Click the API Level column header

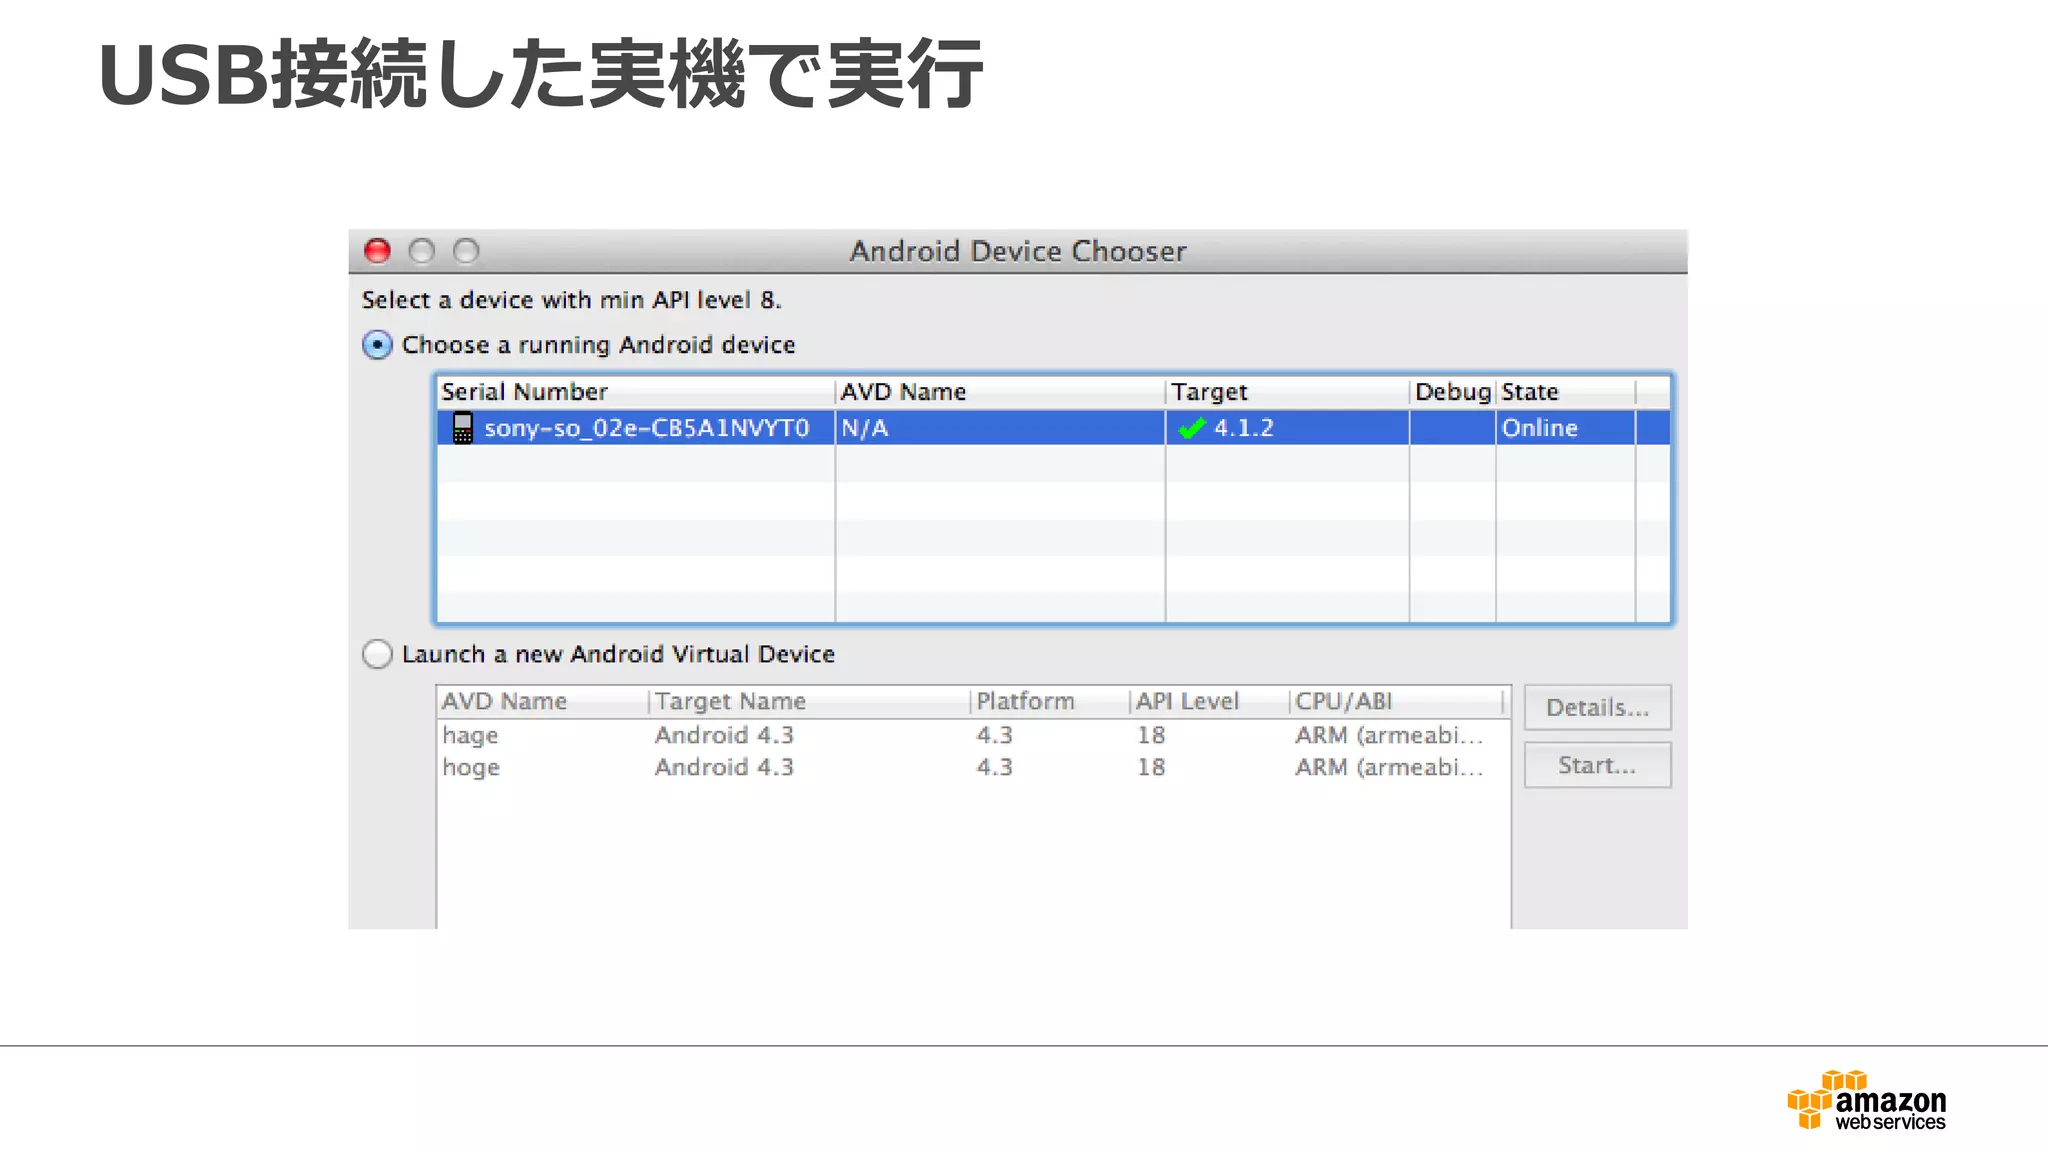[1187, 701]
